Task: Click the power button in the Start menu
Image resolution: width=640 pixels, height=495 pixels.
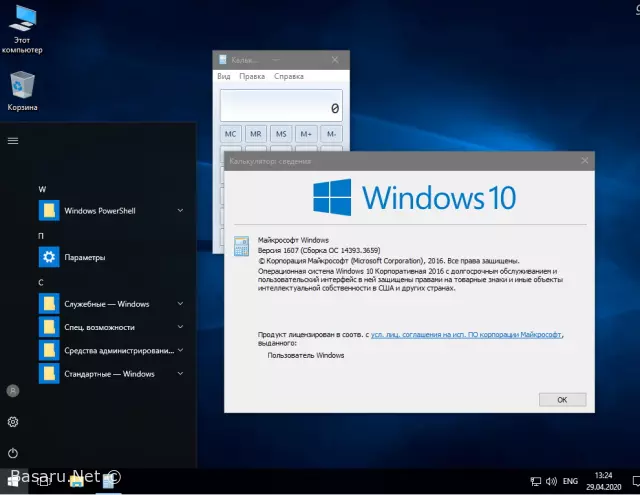Action: click(x=13, y=453)
